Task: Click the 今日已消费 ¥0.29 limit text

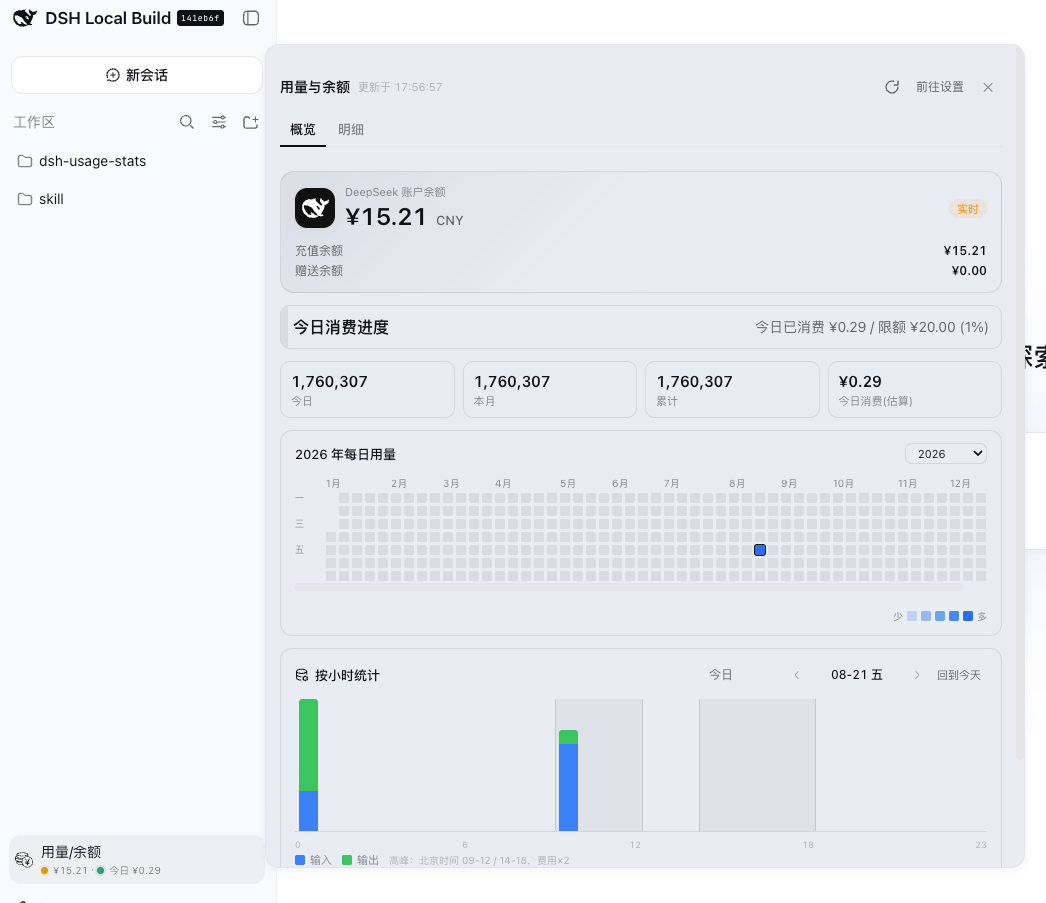Action: click(x=871, y=327)
